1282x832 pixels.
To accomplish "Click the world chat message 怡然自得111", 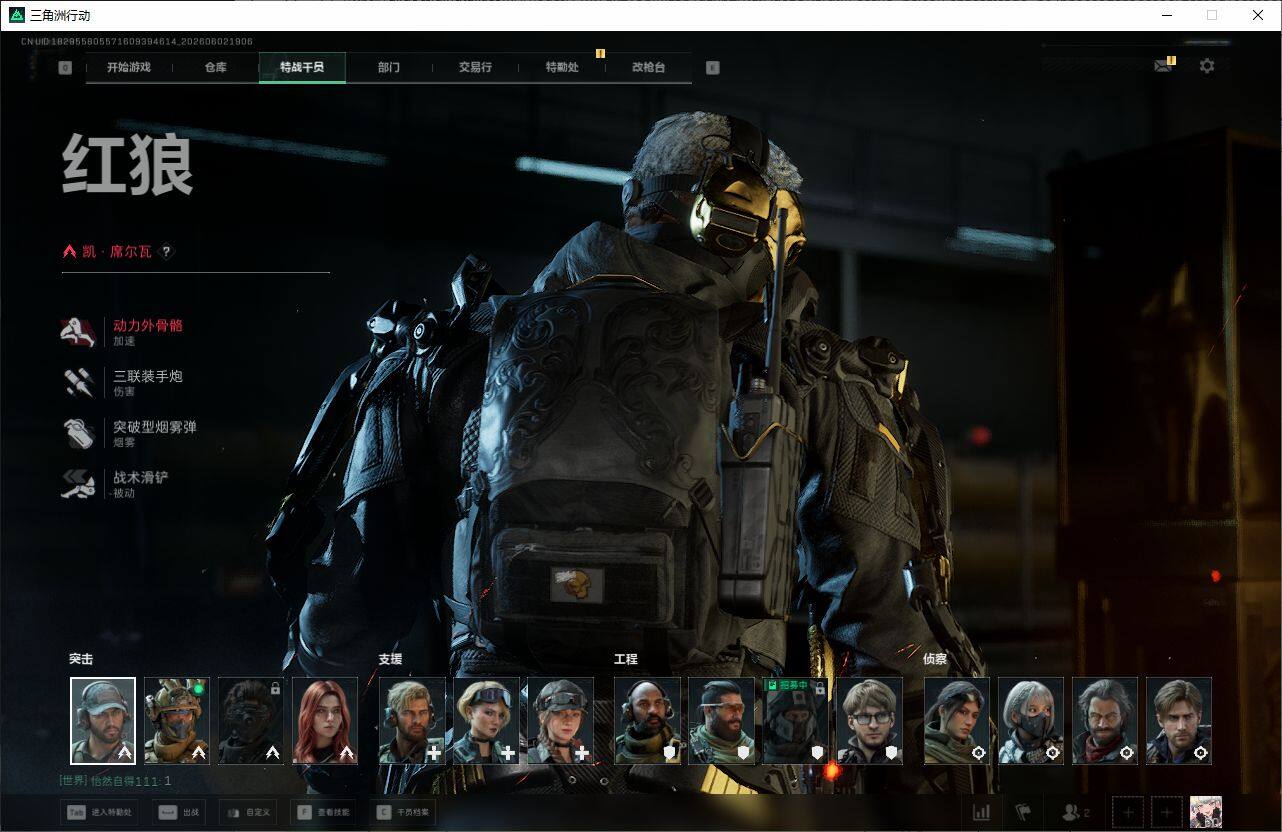I will 116,780.
